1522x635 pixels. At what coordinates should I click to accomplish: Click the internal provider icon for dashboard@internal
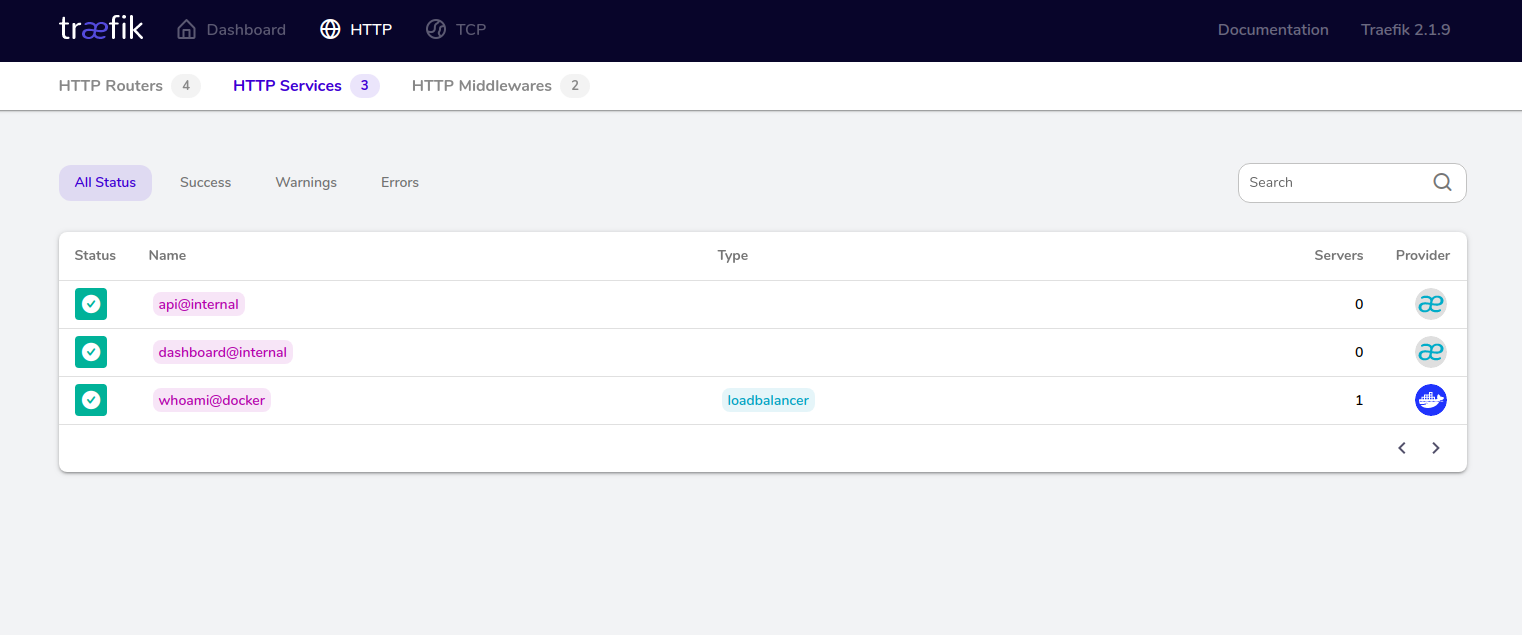click(x=1431, y=351)
